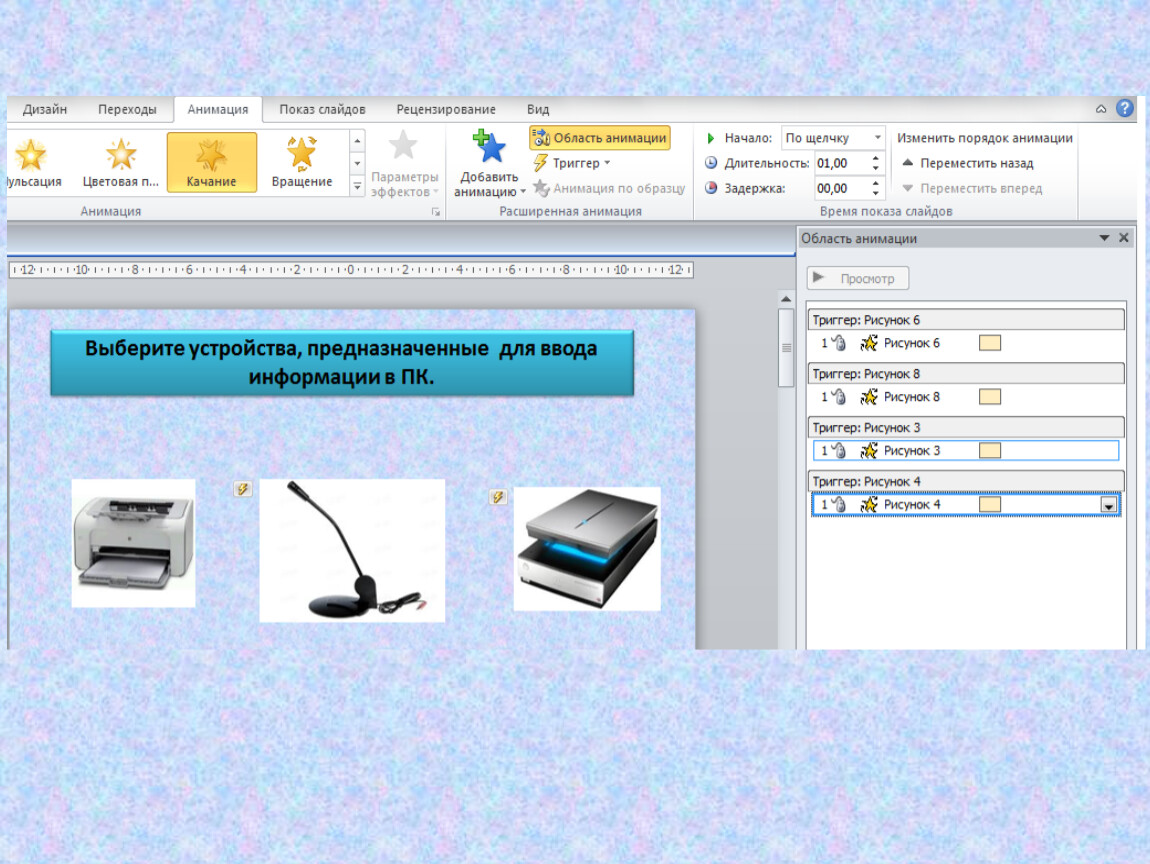Viewport: 1150px width, 864px height.
Task: Open the Показ слайдов tab
Action: [322, 109]
